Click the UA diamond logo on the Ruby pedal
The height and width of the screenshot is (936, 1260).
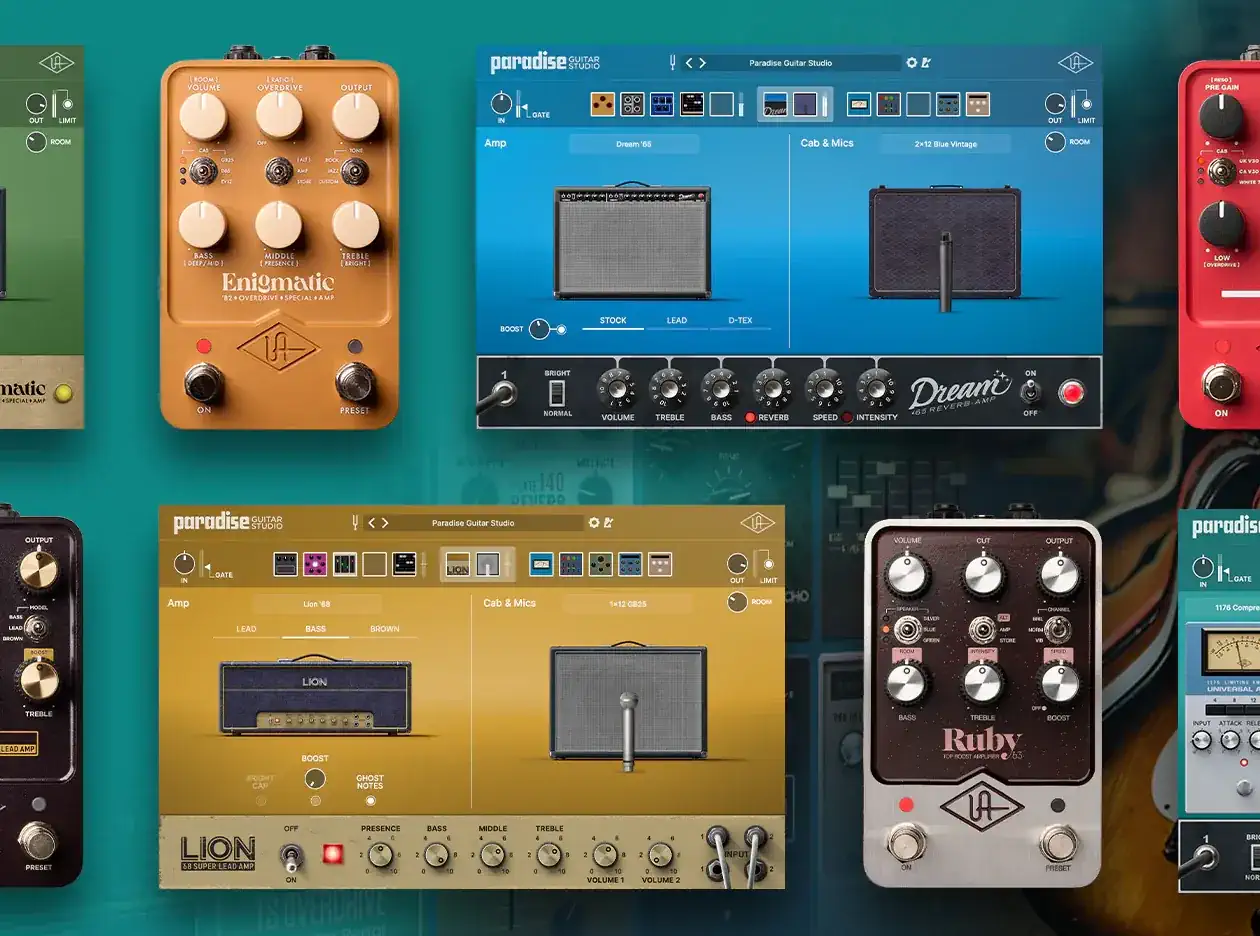pyautogui.click(x=983, y=808)
